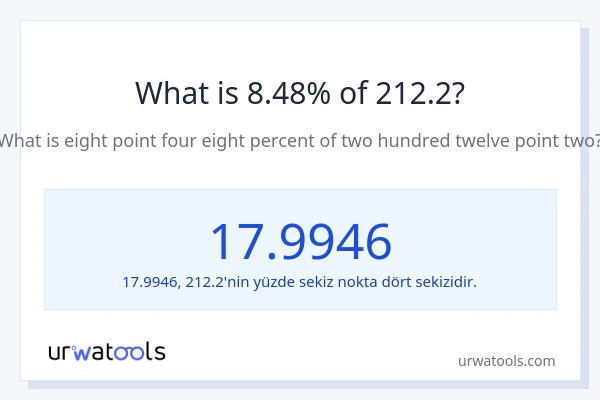The width and height of the screenshot is (600, 400).
Task: Click the large result number 17.9946
Action: pyautogui.click(x=300, y=241)
